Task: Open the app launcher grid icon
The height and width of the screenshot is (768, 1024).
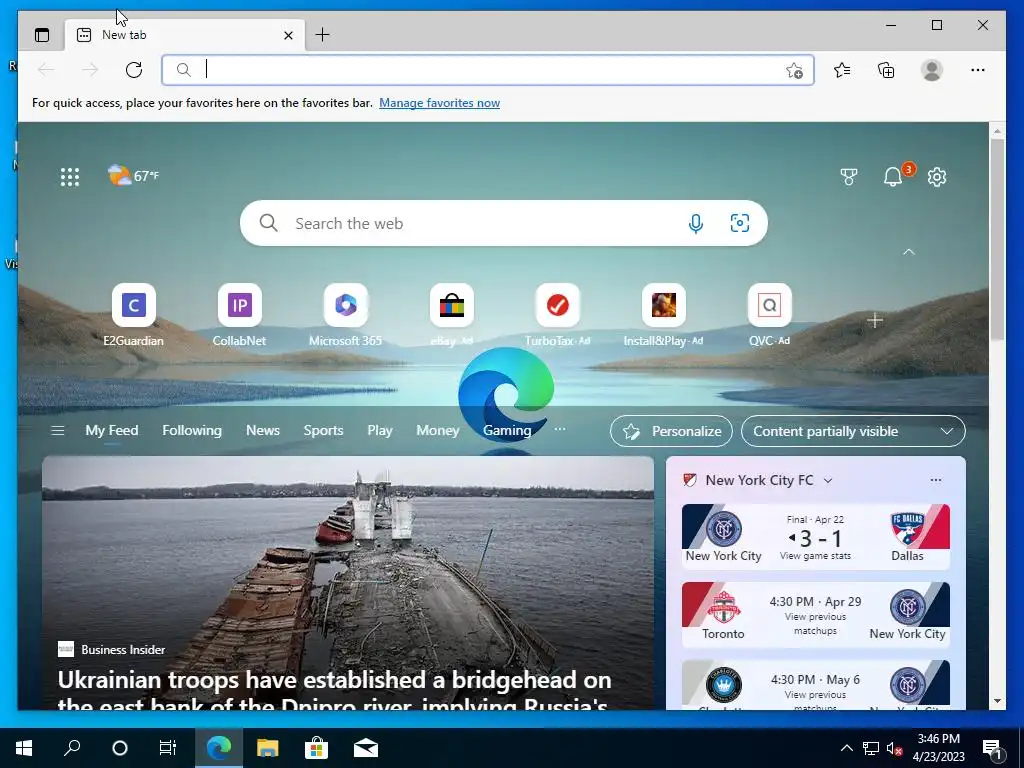Action: (70, 177)
